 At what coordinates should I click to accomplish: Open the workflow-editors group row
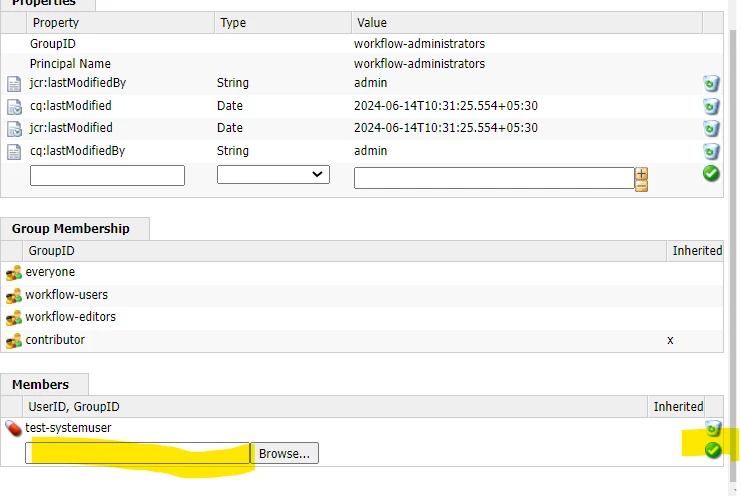click(x=362, y=317)
